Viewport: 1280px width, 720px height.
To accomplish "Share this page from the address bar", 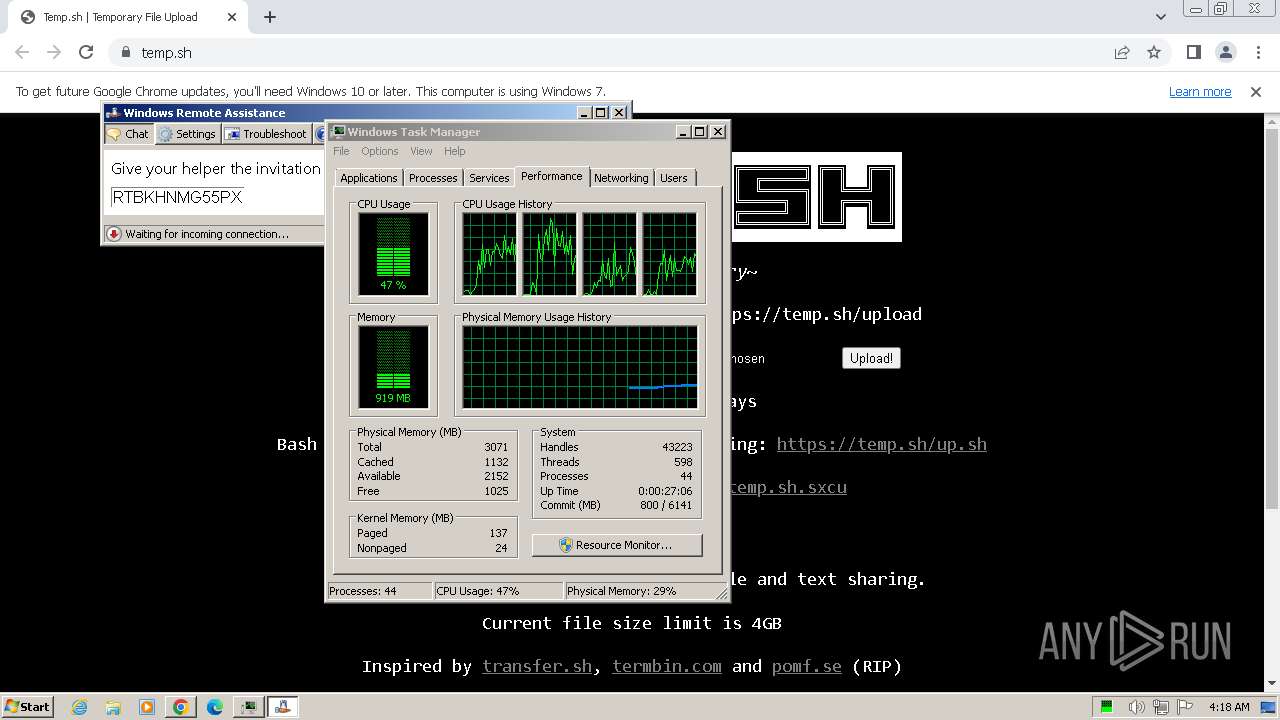I will click(1122, 53).
